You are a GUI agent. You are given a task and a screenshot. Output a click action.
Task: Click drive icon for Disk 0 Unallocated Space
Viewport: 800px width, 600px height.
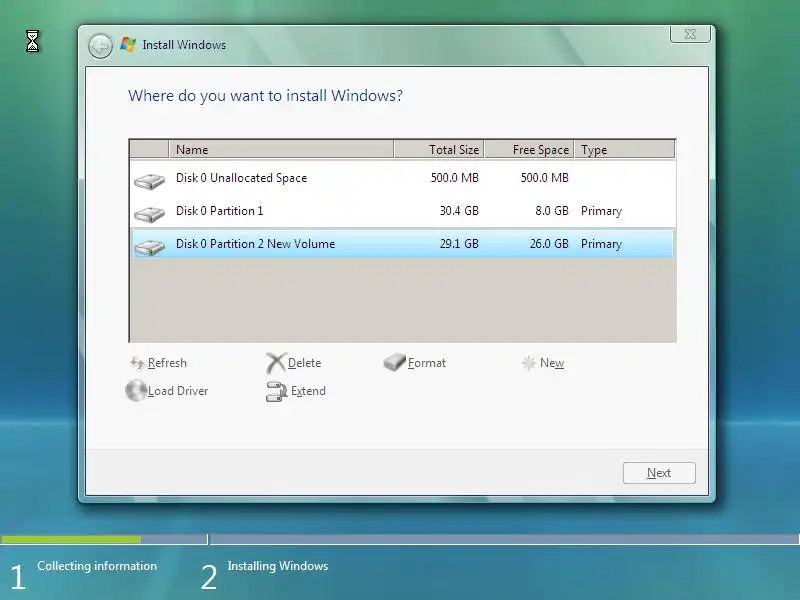(x=149, y=181)
